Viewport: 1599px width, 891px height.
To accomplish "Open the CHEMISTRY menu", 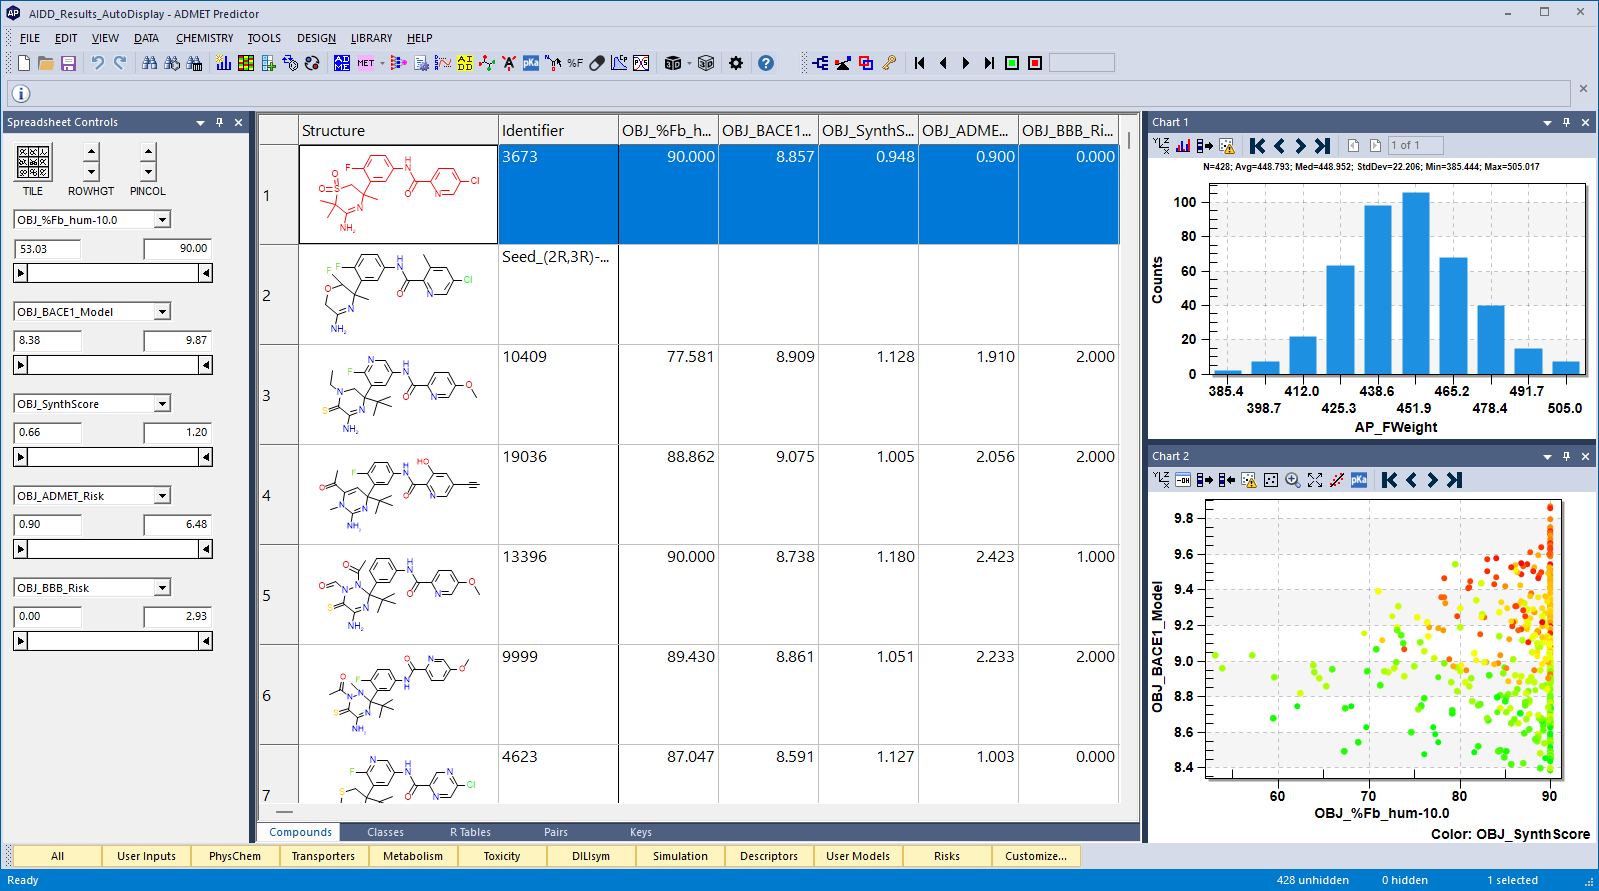I will tap(204, 38).
